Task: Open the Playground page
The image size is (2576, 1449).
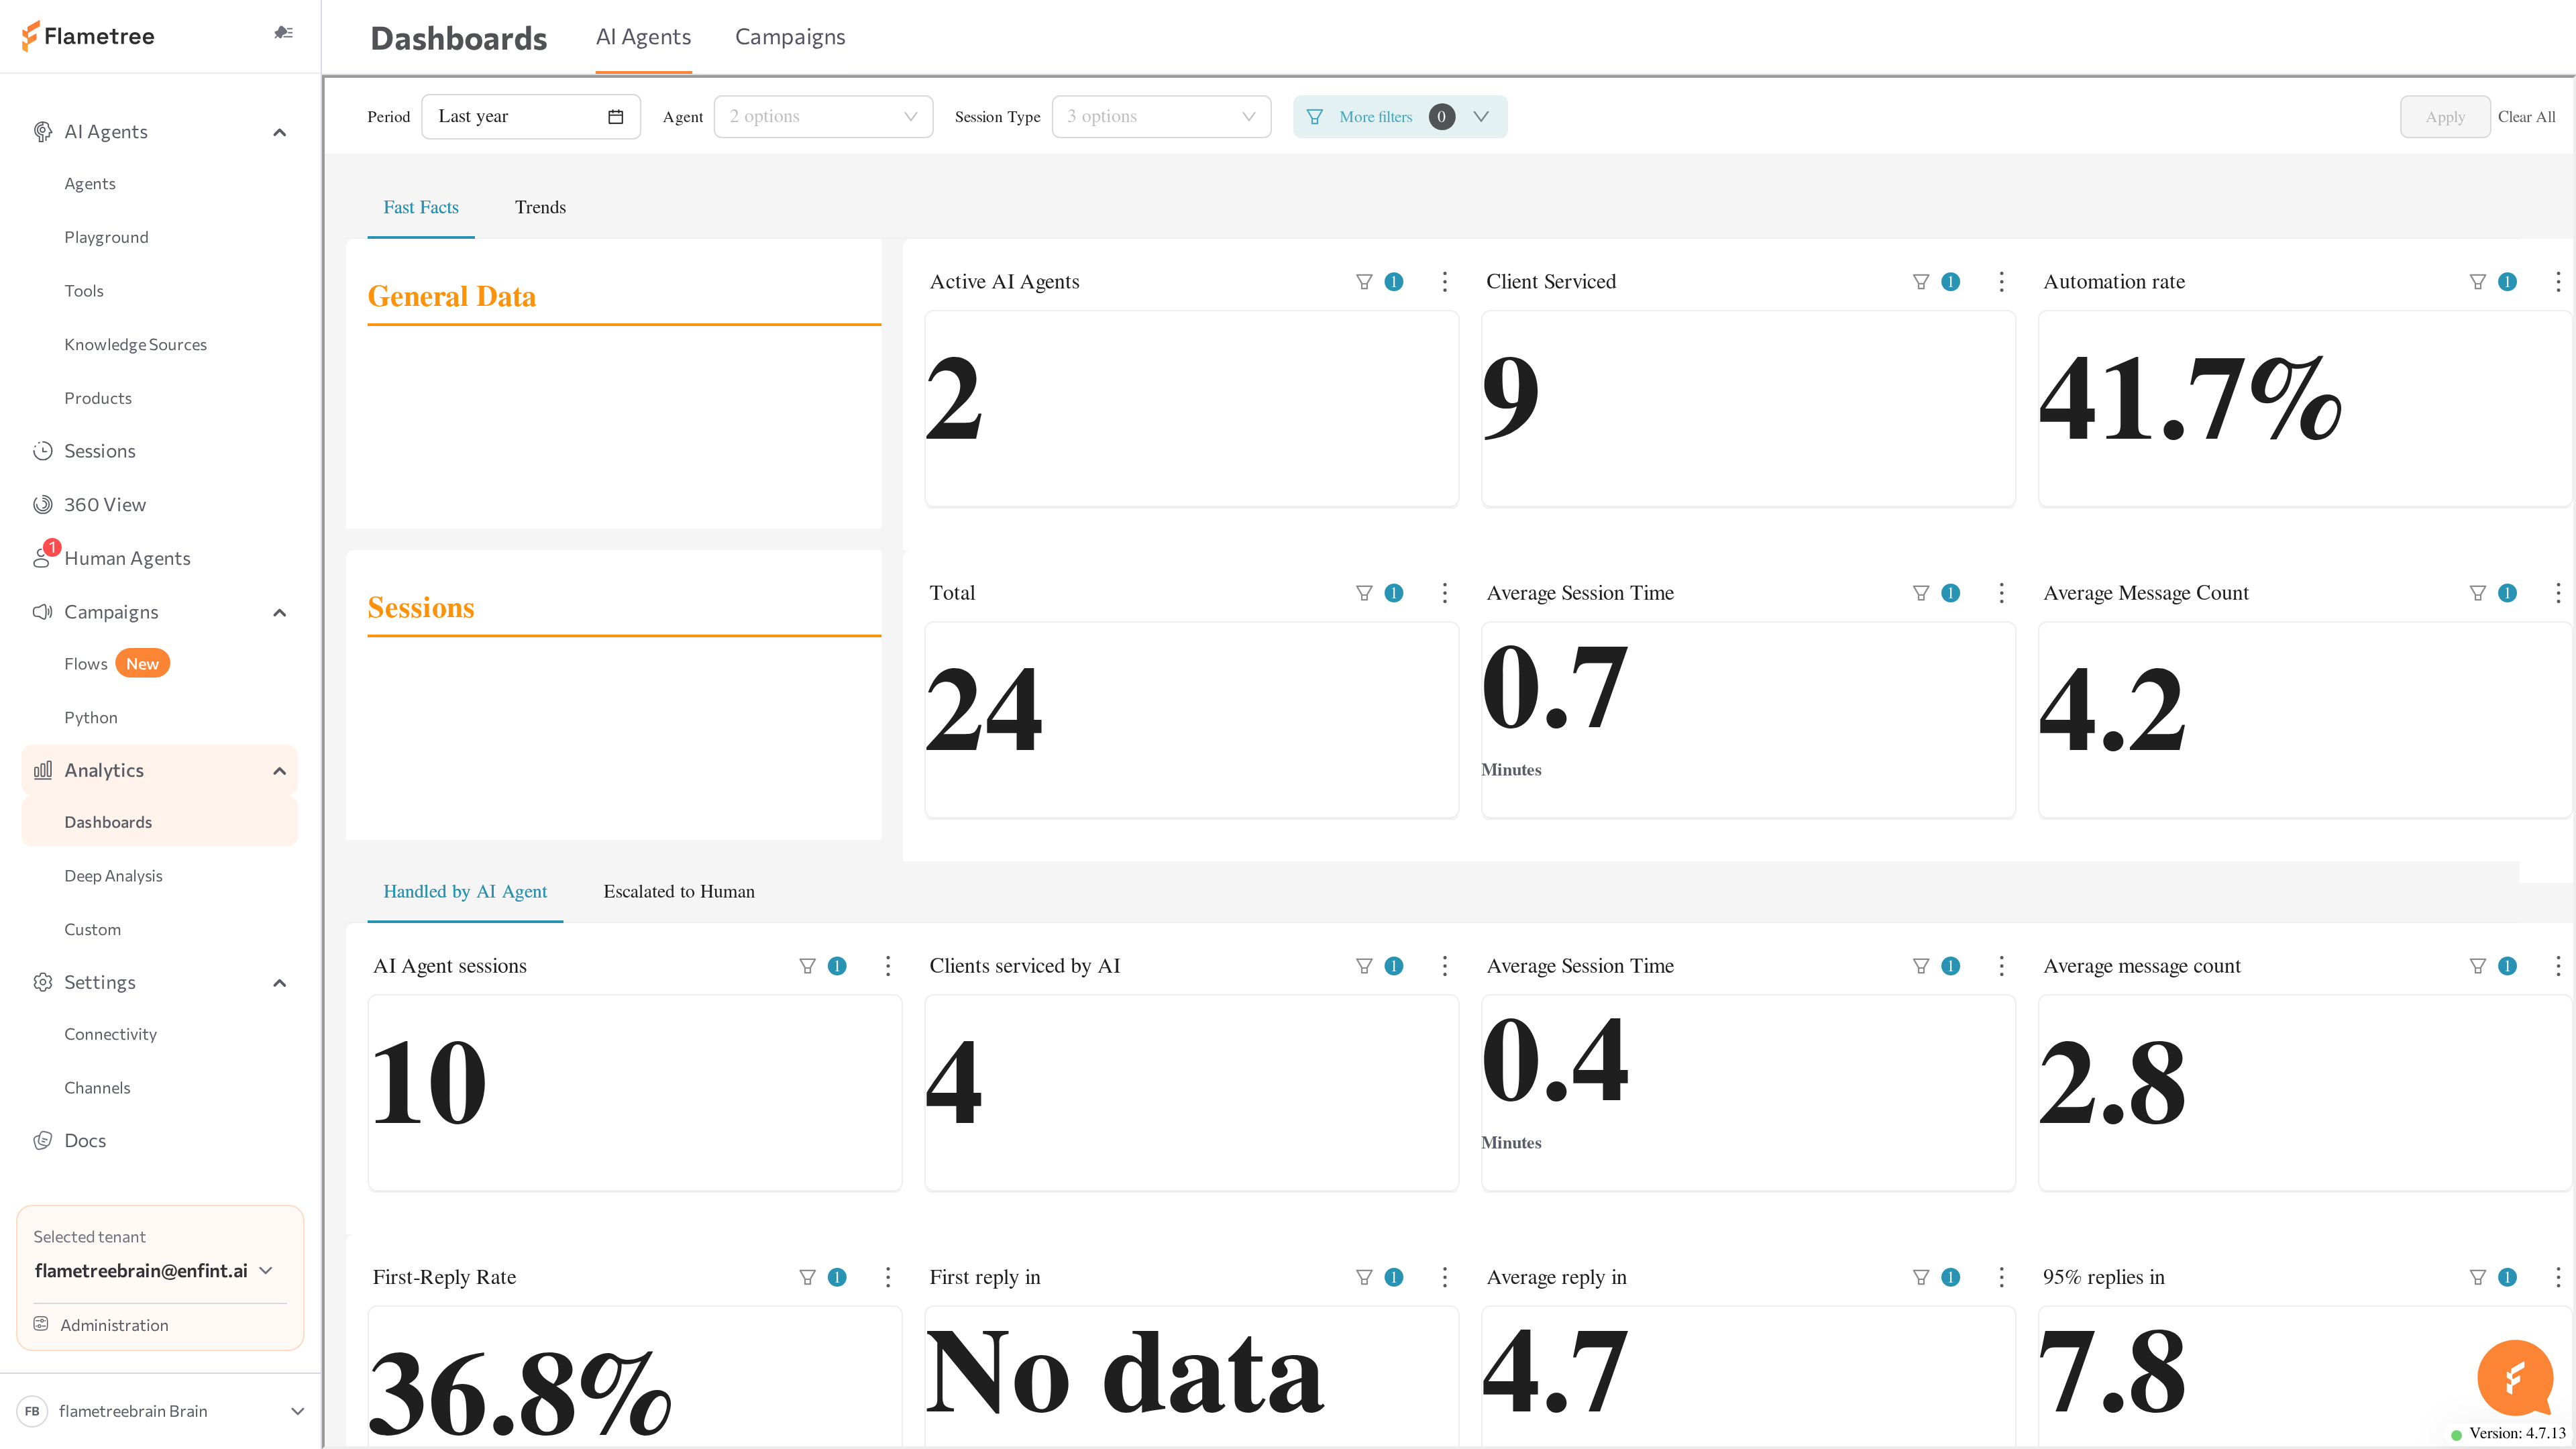Action: (106, 237)
